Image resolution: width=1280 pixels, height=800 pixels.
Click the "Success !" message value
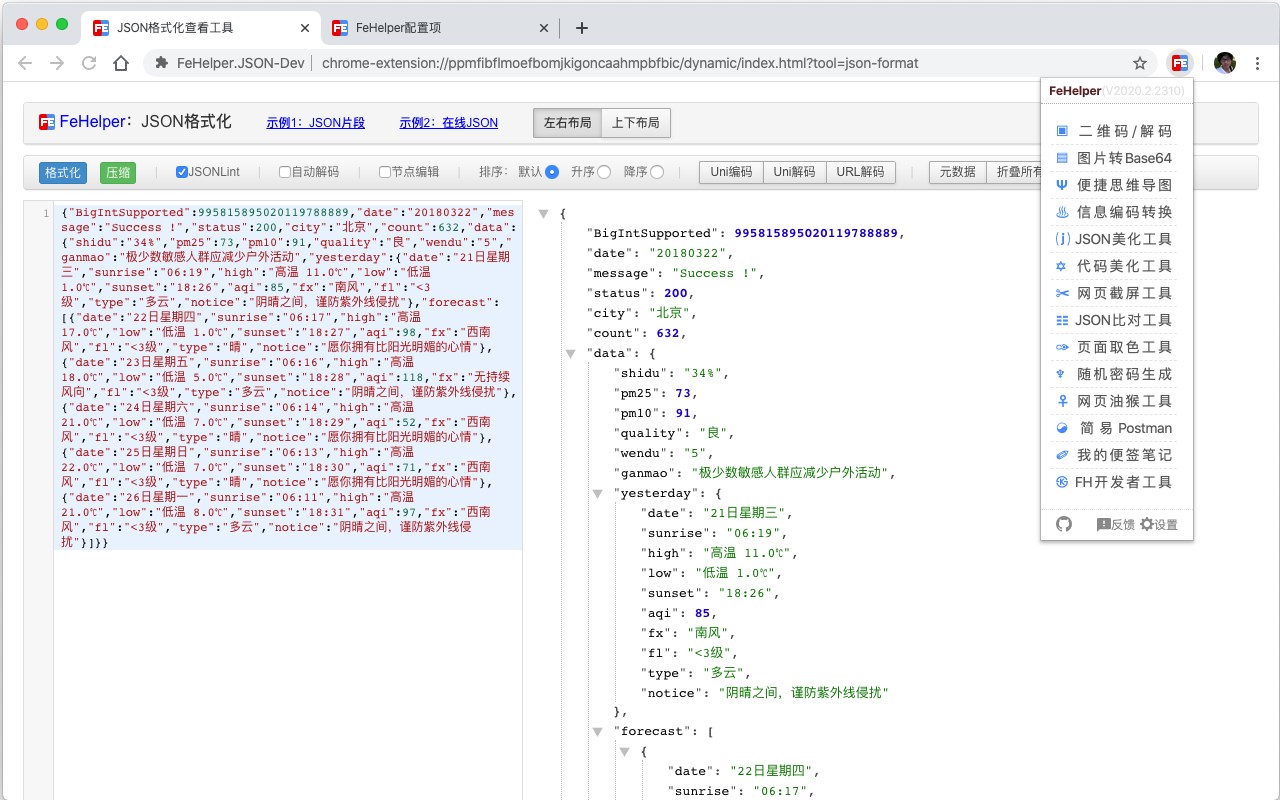(x=717, y=273)
